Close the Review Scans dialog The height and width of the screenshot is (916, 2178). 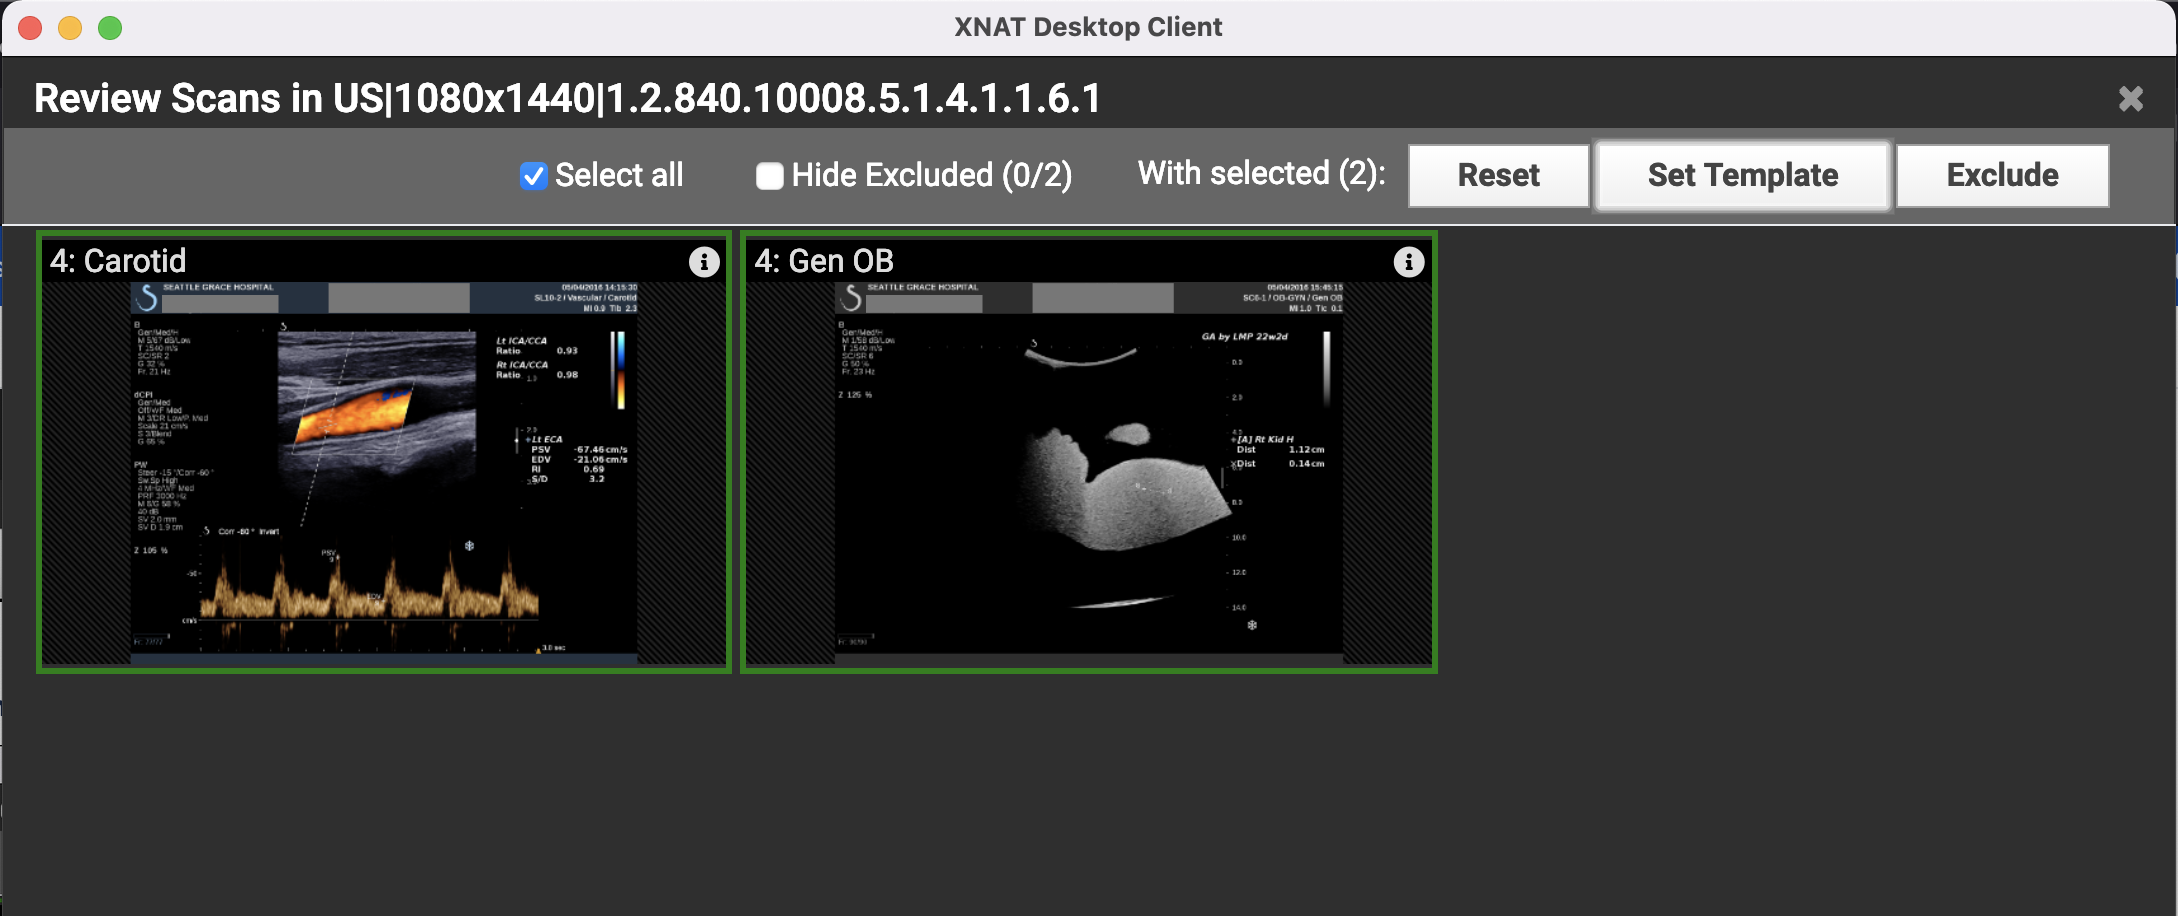coord(2130,99)
